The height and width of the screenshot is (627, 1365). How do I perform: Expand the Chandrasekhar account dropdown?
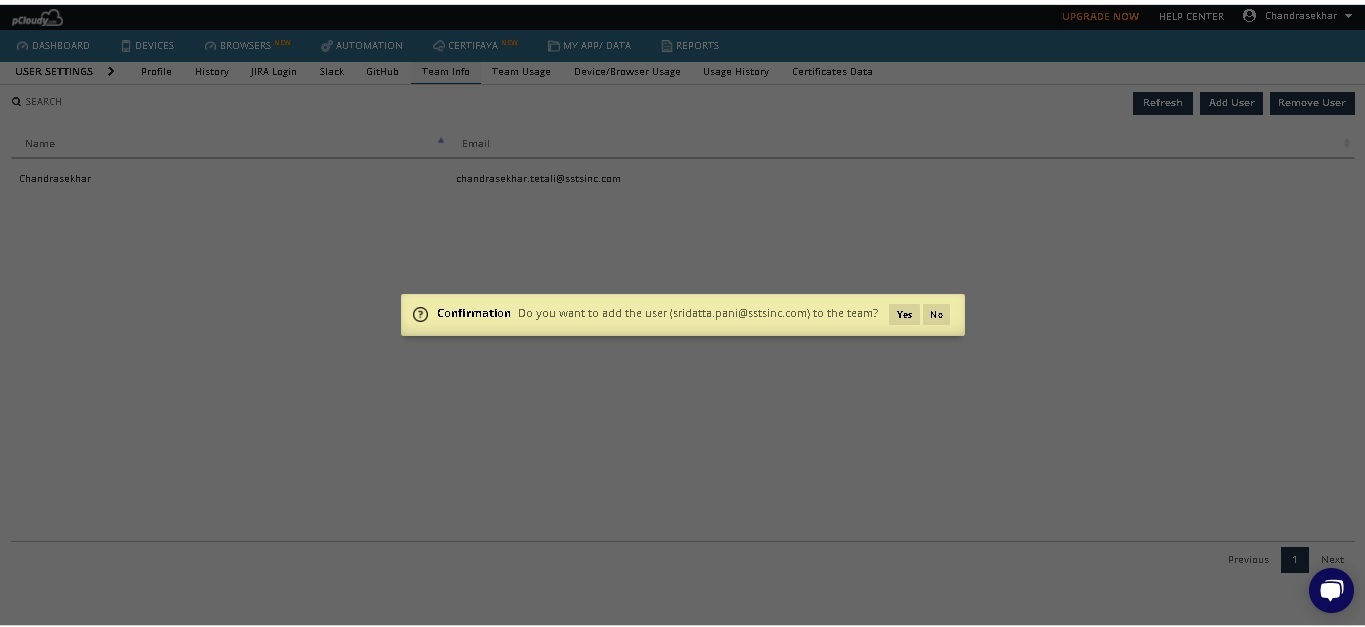[1348, 16]
